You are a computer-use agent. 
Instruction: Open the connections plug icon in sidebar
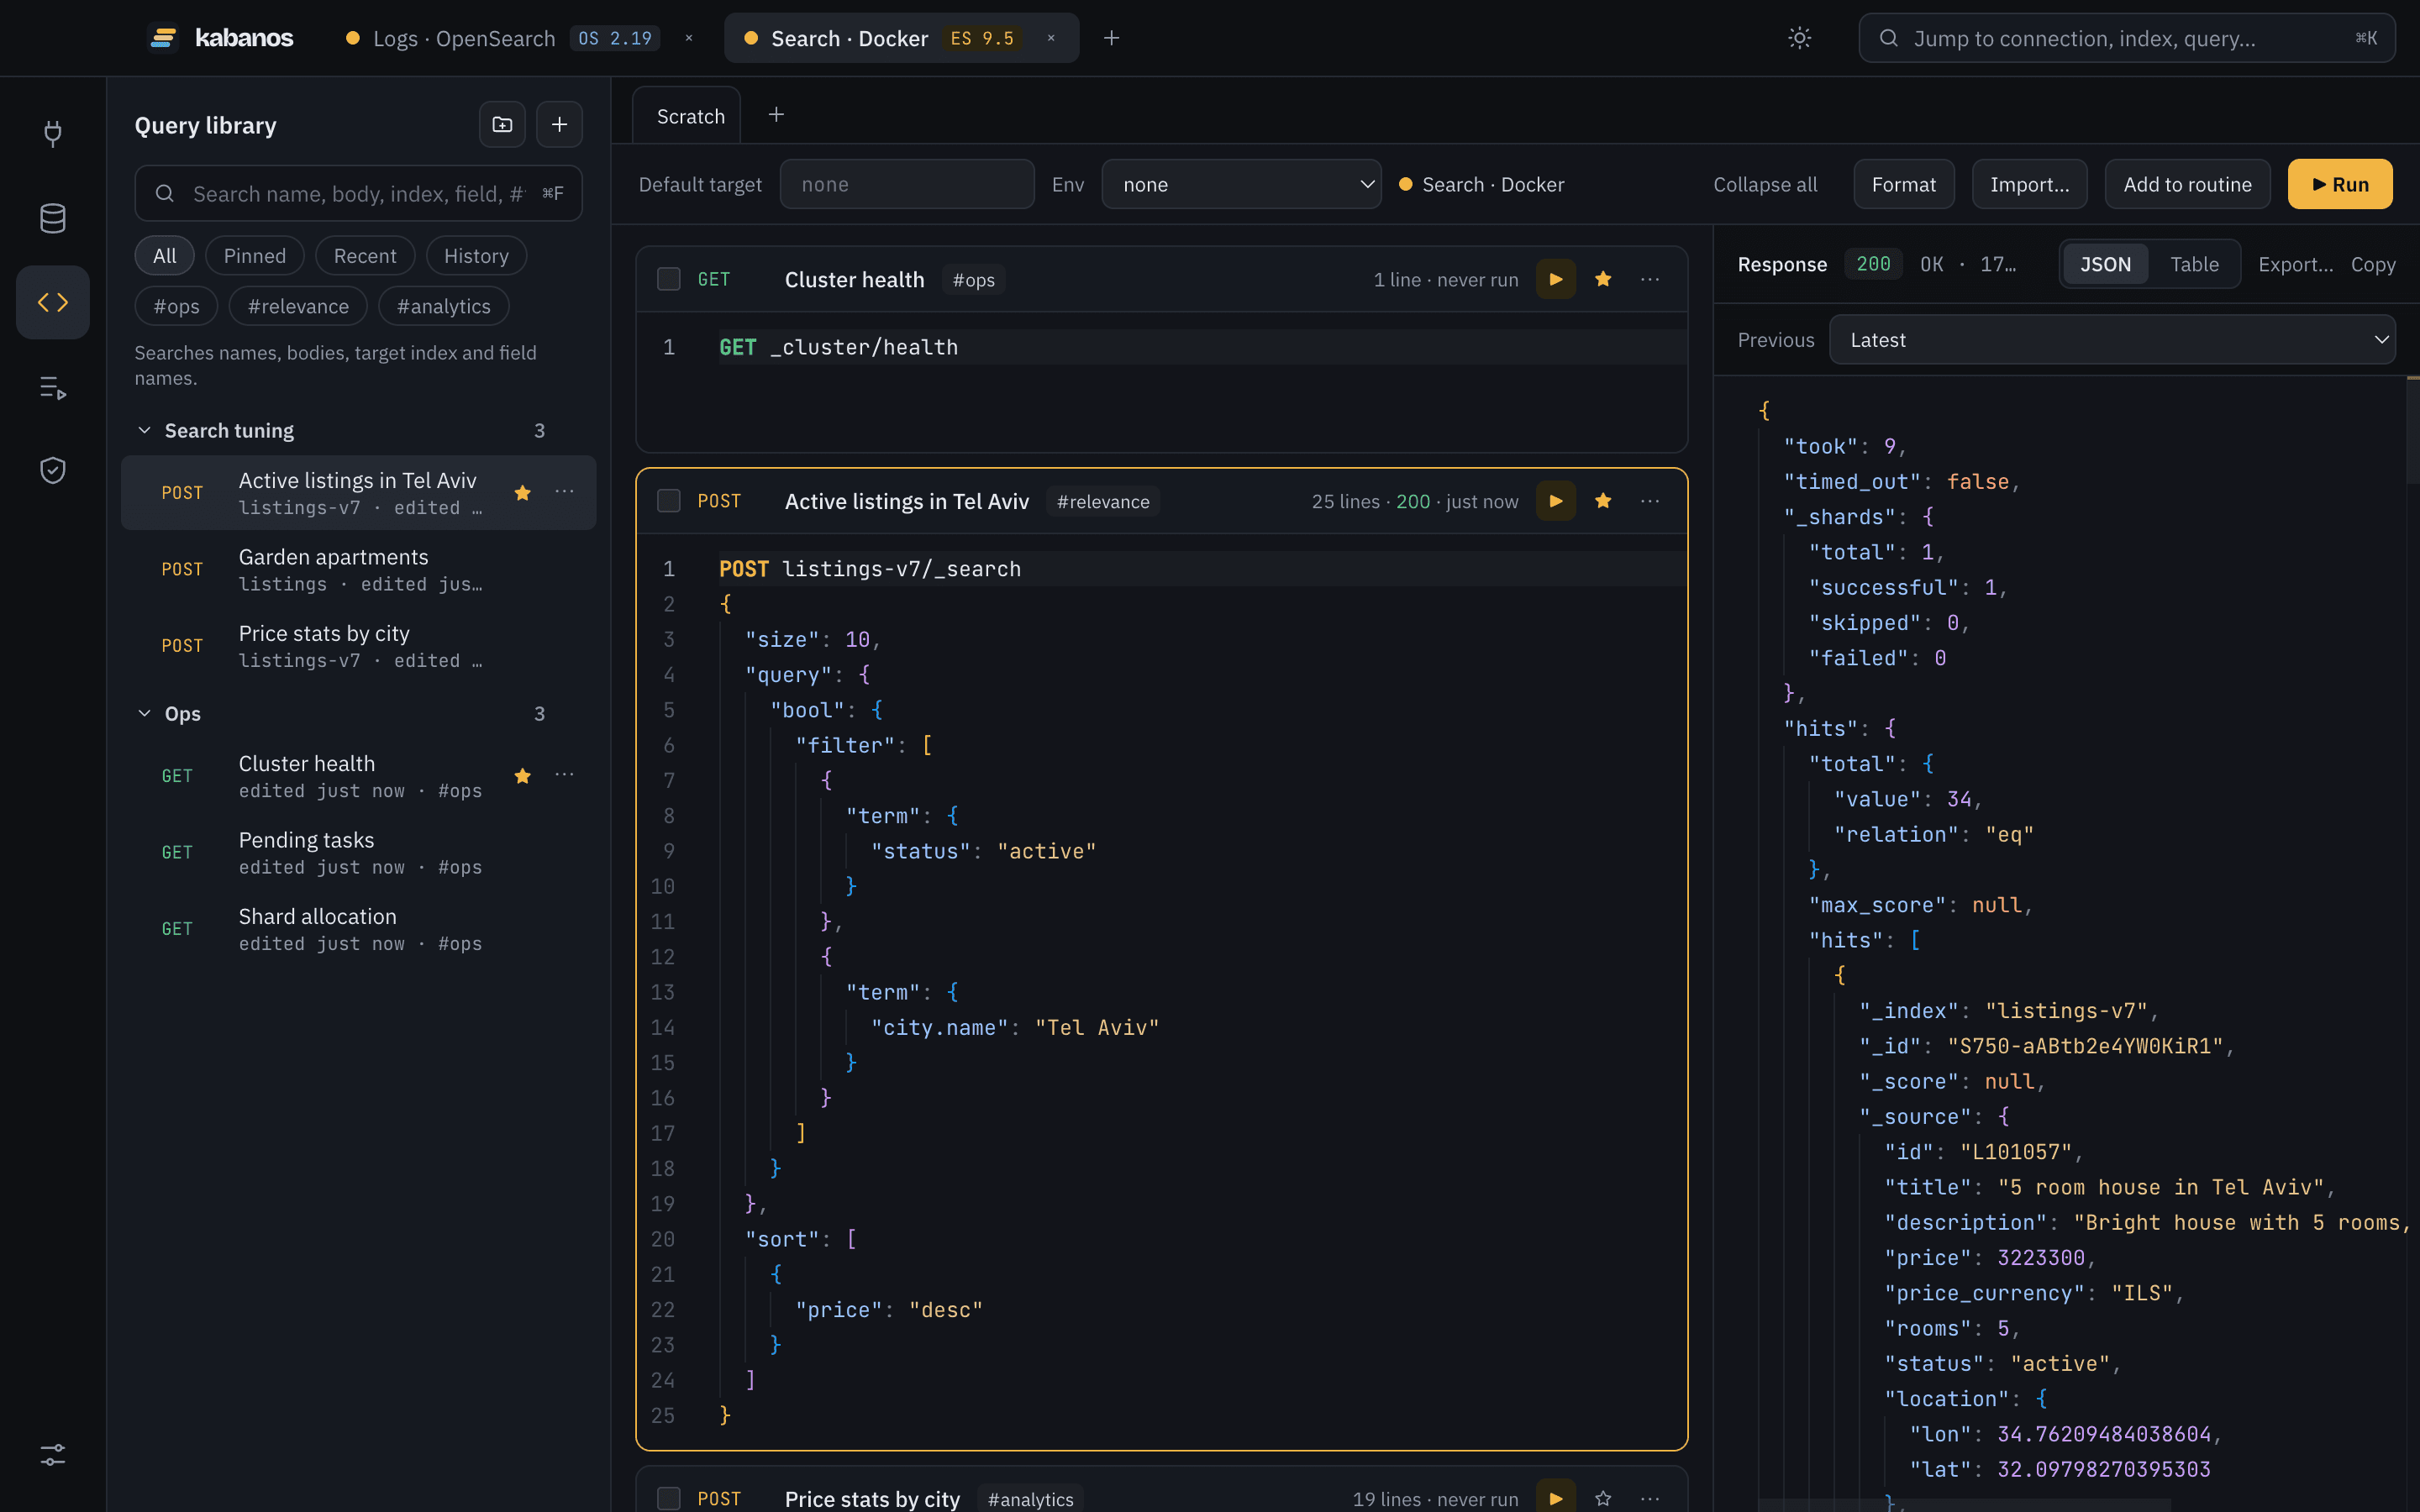tap(52, 133)
